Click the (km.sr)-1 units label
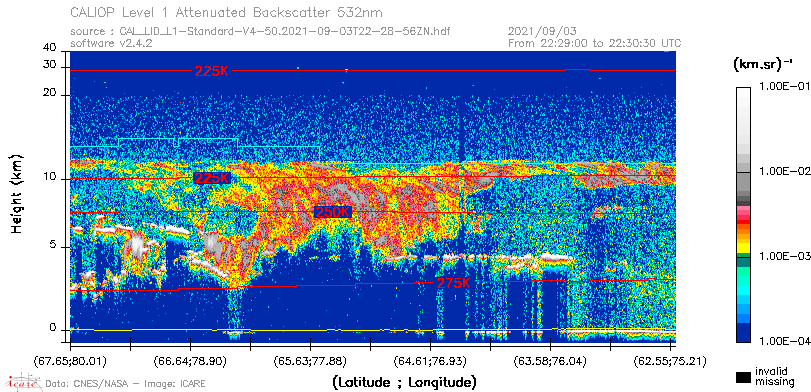Viewport: 811px width, 392px height. (763, 64)
